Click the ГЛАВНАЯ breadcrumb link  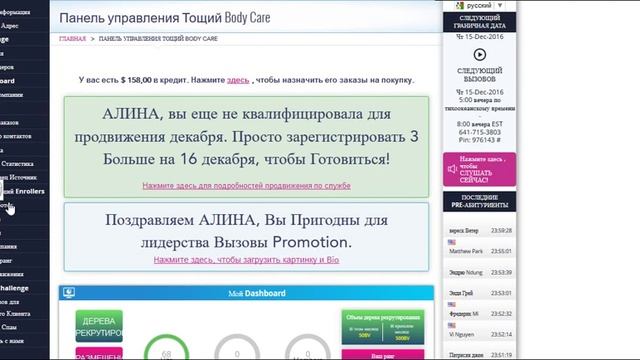coord(73,39)
